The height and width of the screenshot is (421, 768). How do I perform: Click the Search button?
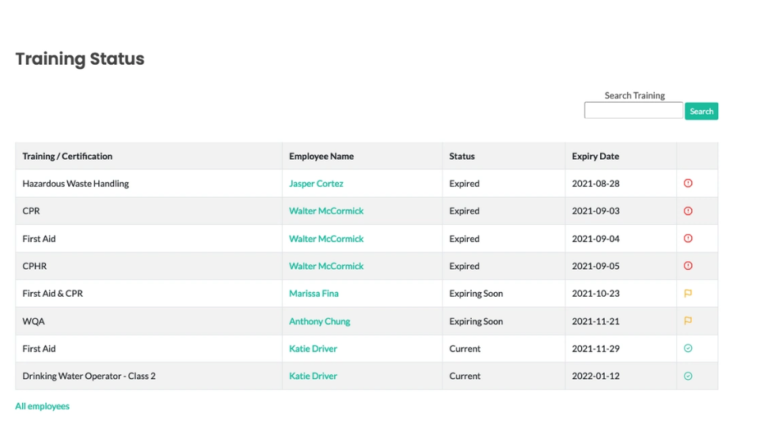(x=701, y=111)
